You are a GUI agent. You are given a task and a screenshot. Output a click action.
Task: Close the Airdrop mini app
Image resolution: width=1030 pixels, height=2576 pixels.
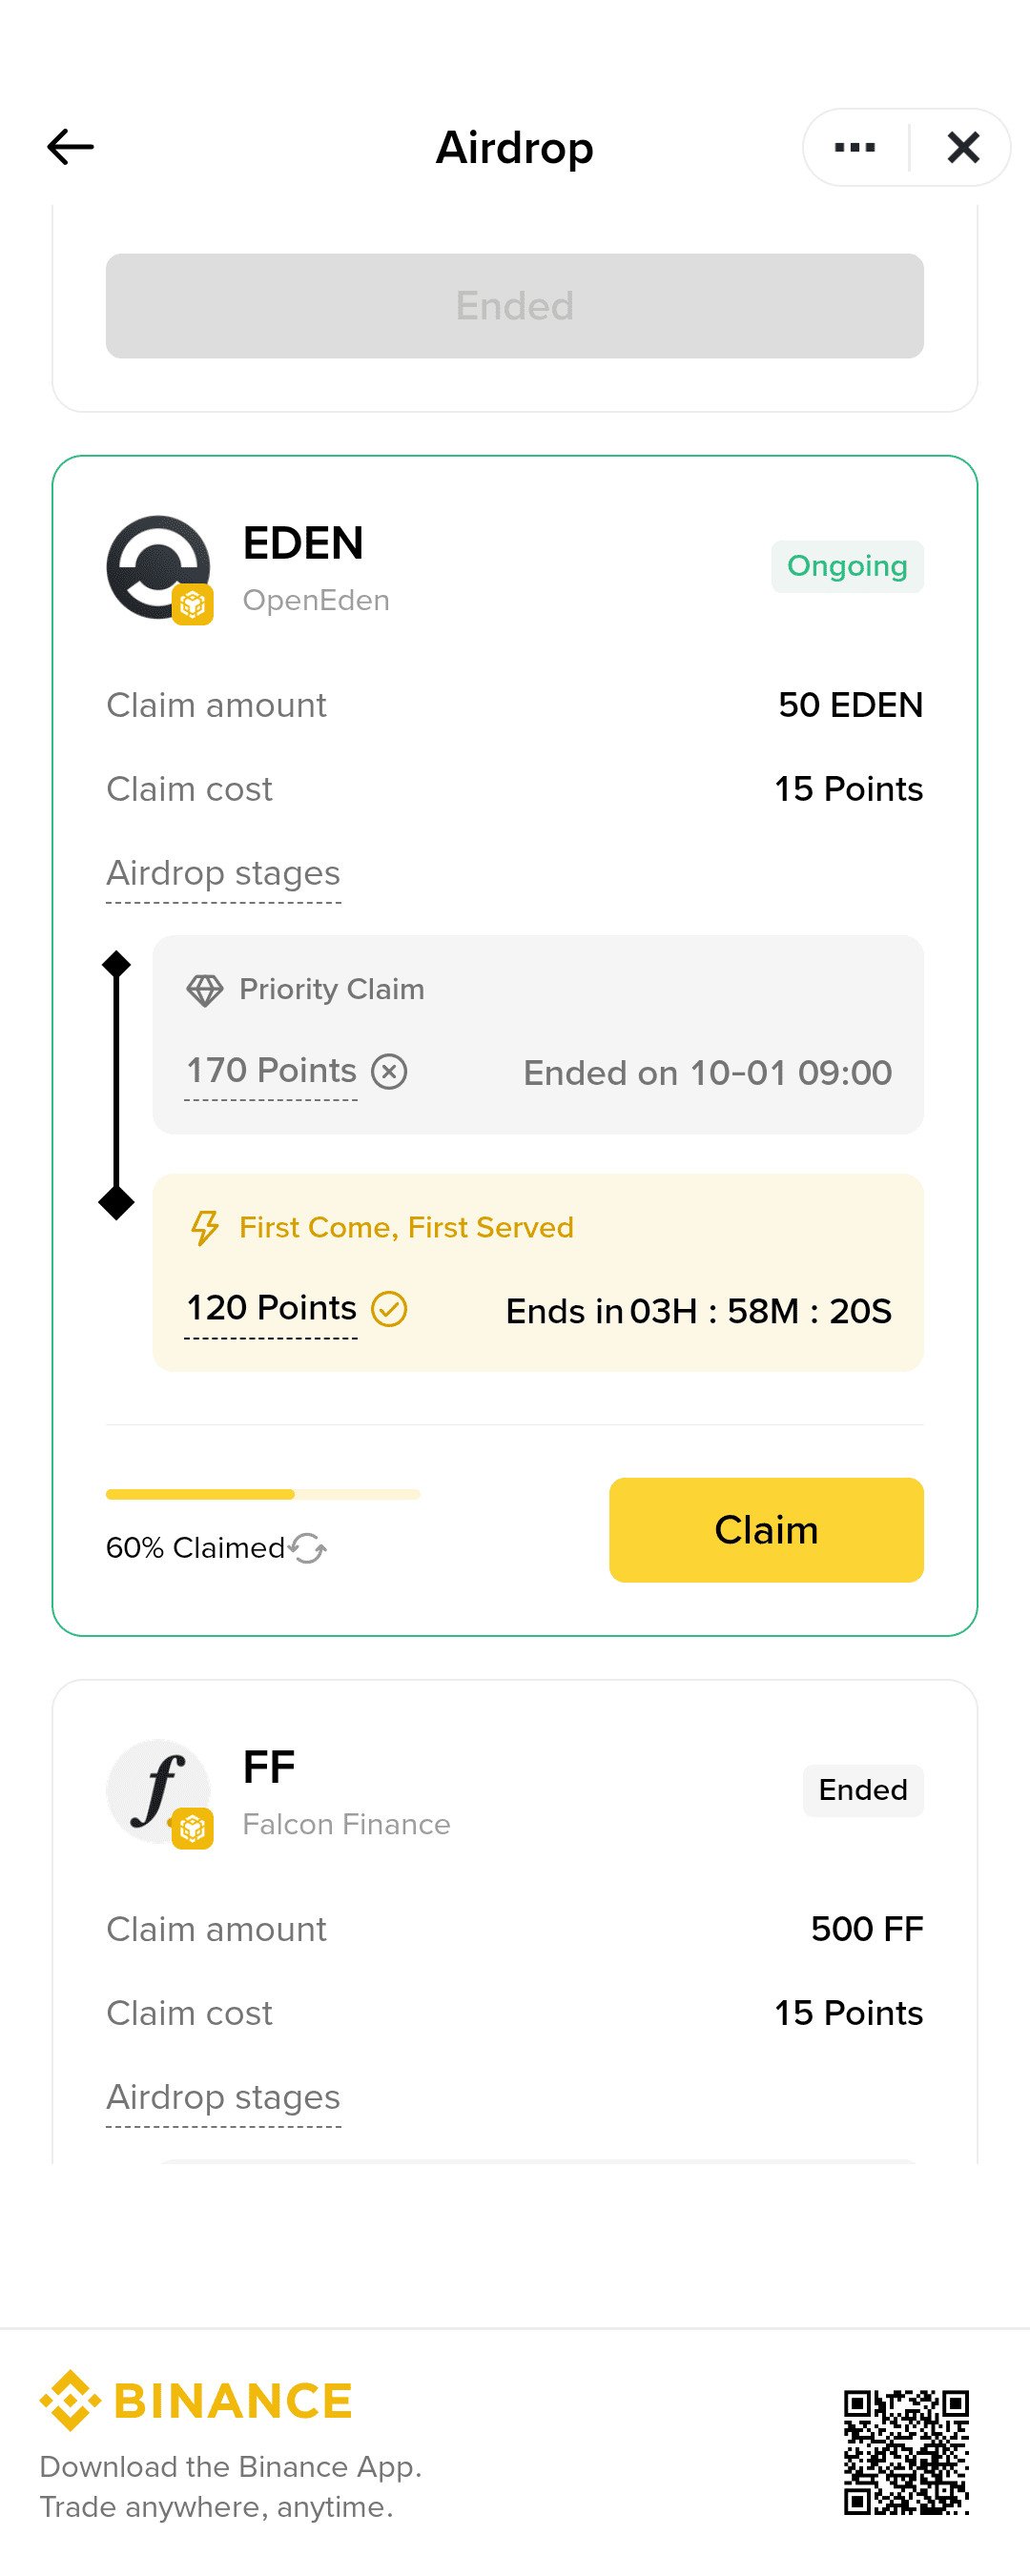coord(963,148)
